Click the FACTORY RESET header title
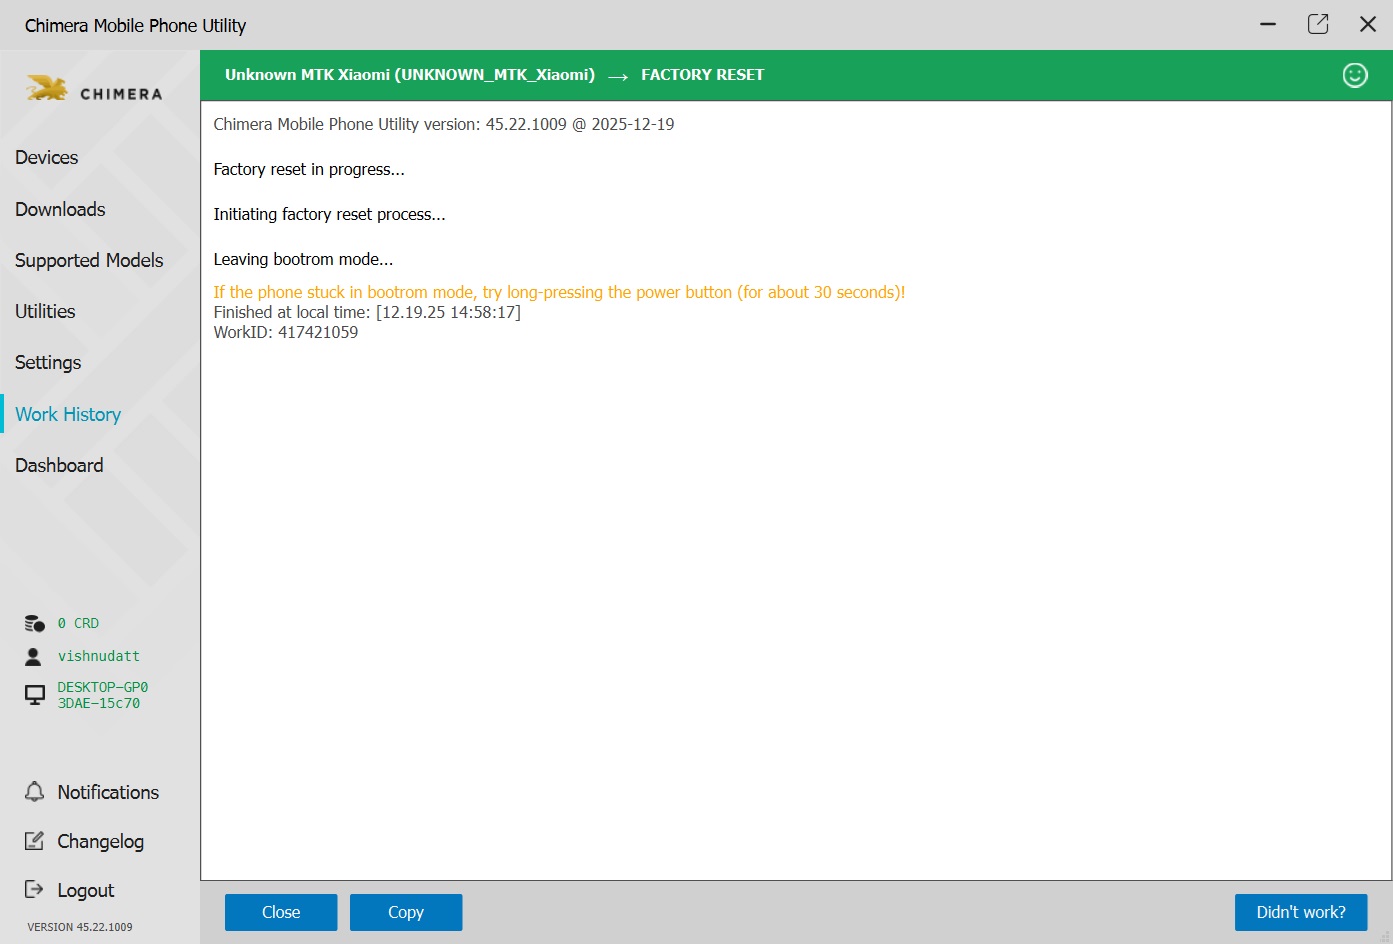1393x944 pixels. [x=702, y=75]
